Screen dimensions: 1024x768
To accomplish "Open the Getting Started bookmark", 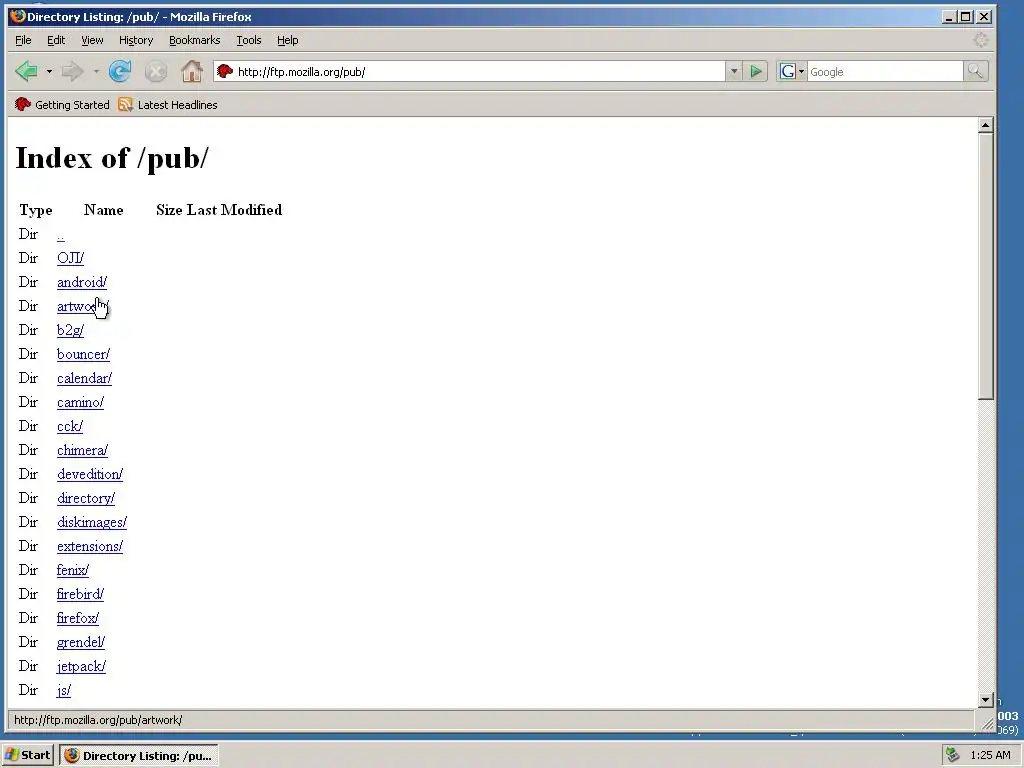I will tap(62, 104).
